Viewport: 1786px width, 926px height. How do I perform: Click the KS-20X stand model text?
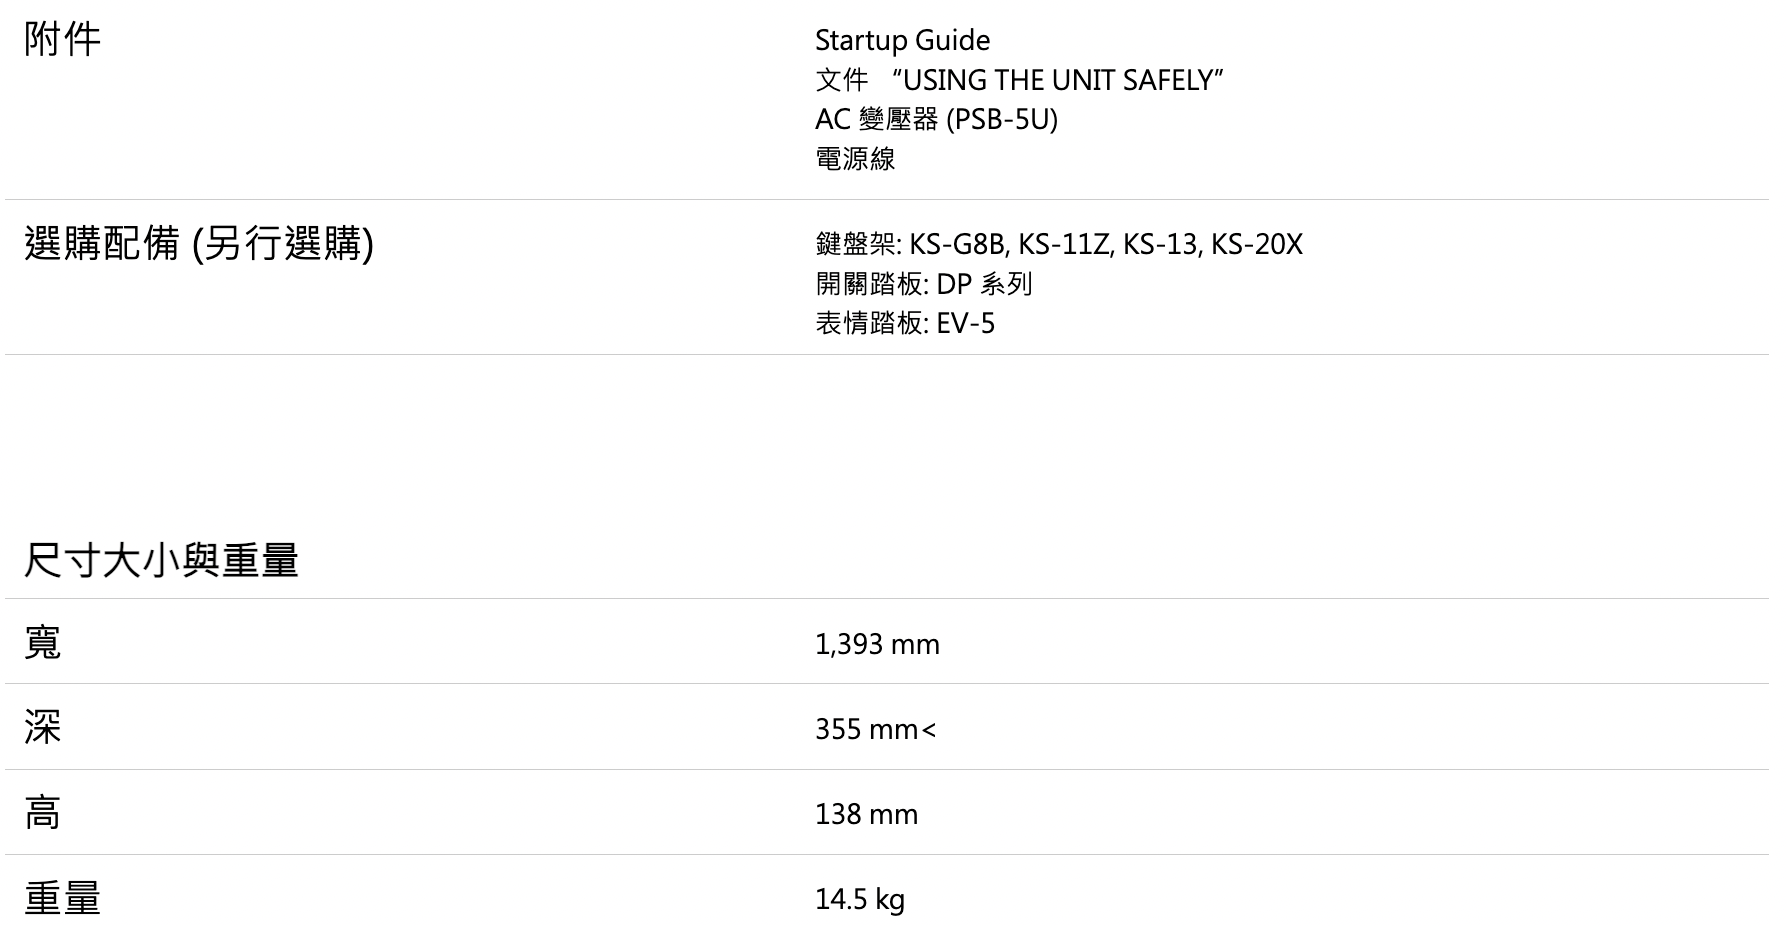click(x=1257, y=244)
